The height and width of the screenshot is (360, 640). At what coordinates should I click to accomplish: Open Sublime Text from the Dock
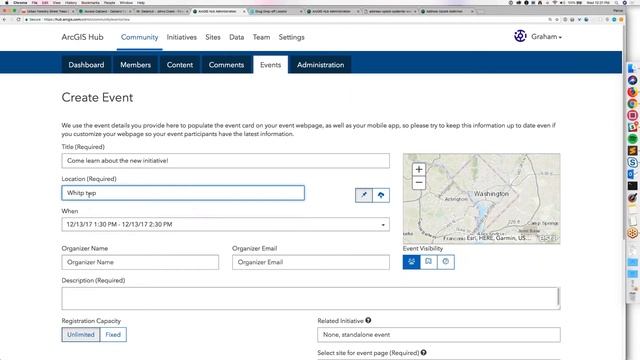tap(632, 151)
